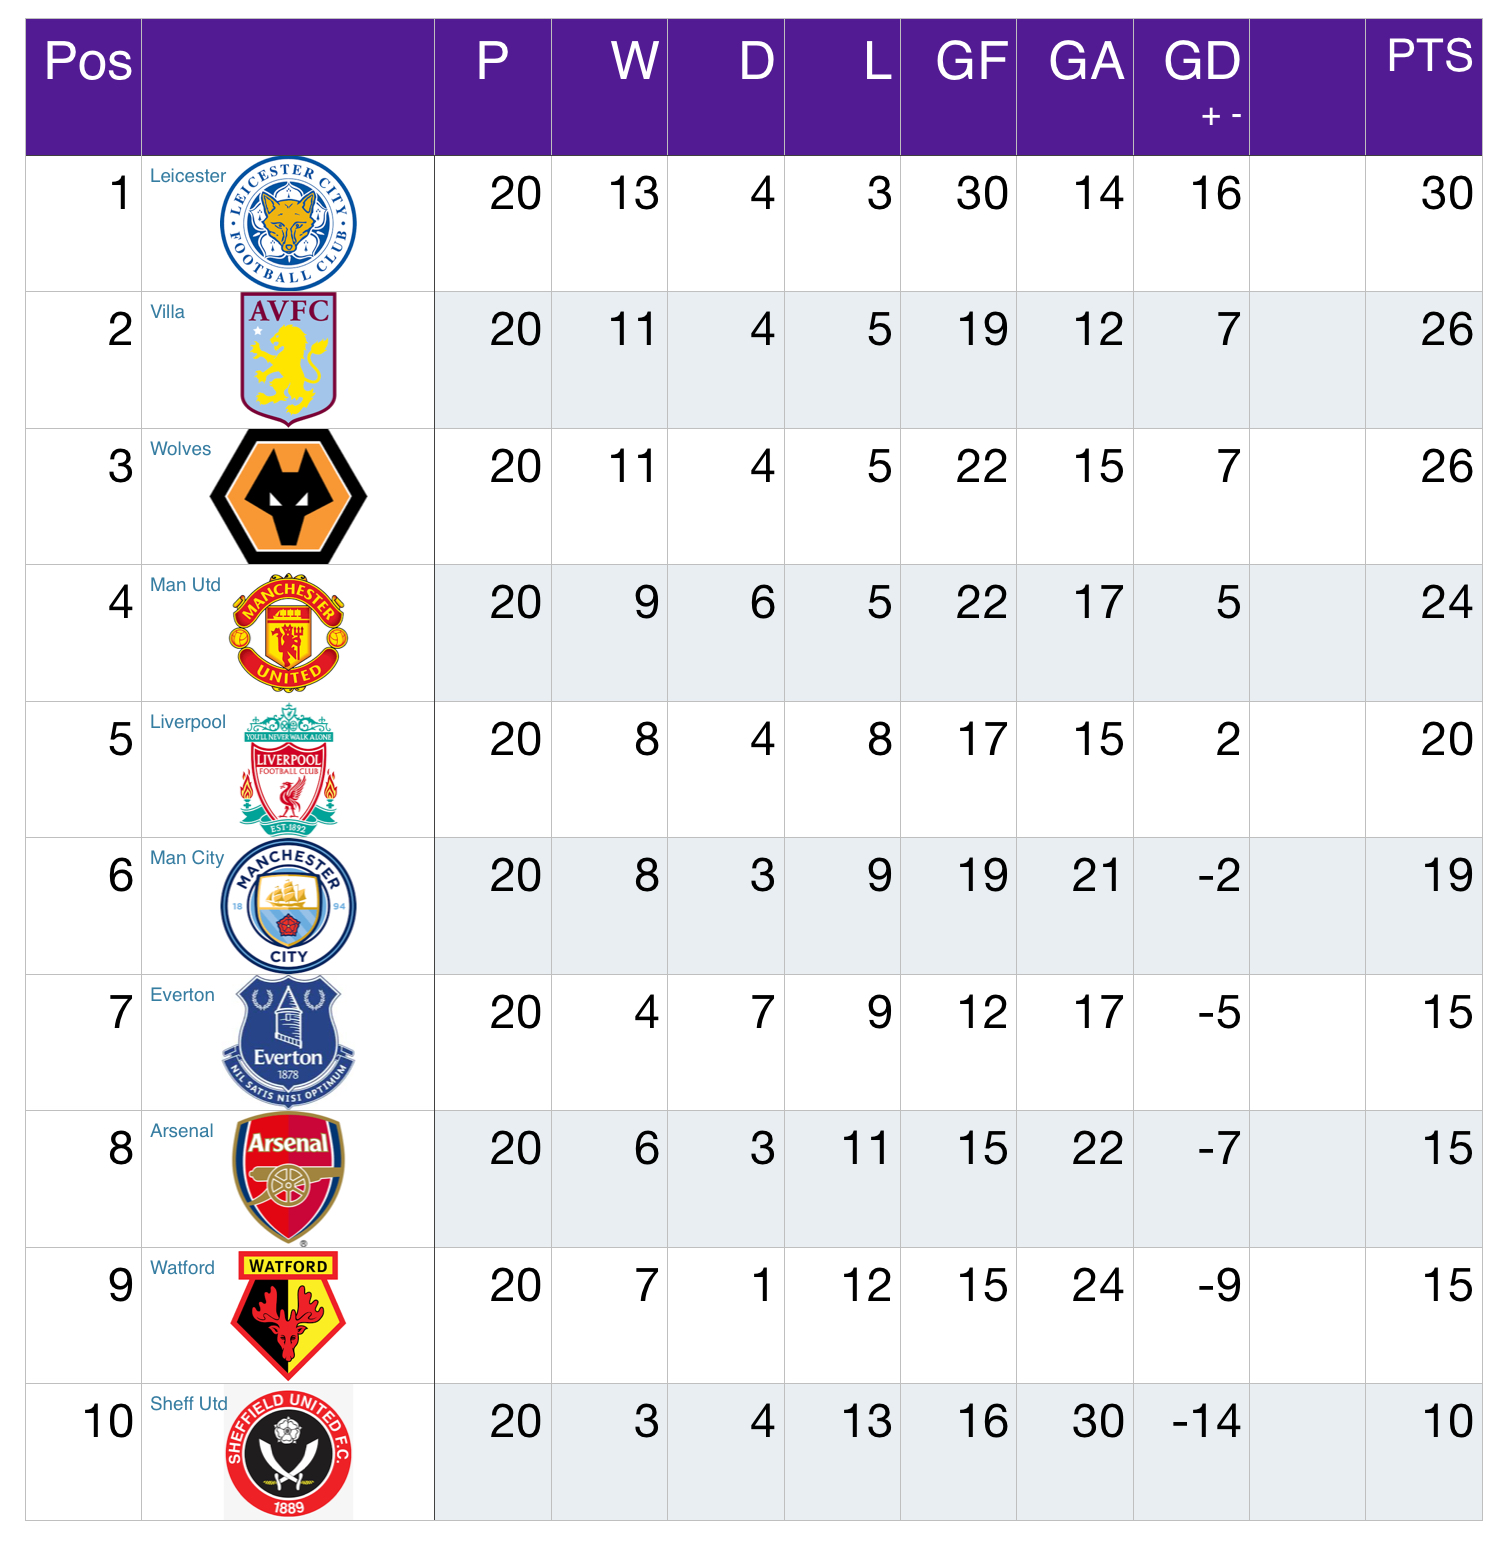1505x1549 pixels.
Task: Click the Leicester City club crest
Action: 288,223
